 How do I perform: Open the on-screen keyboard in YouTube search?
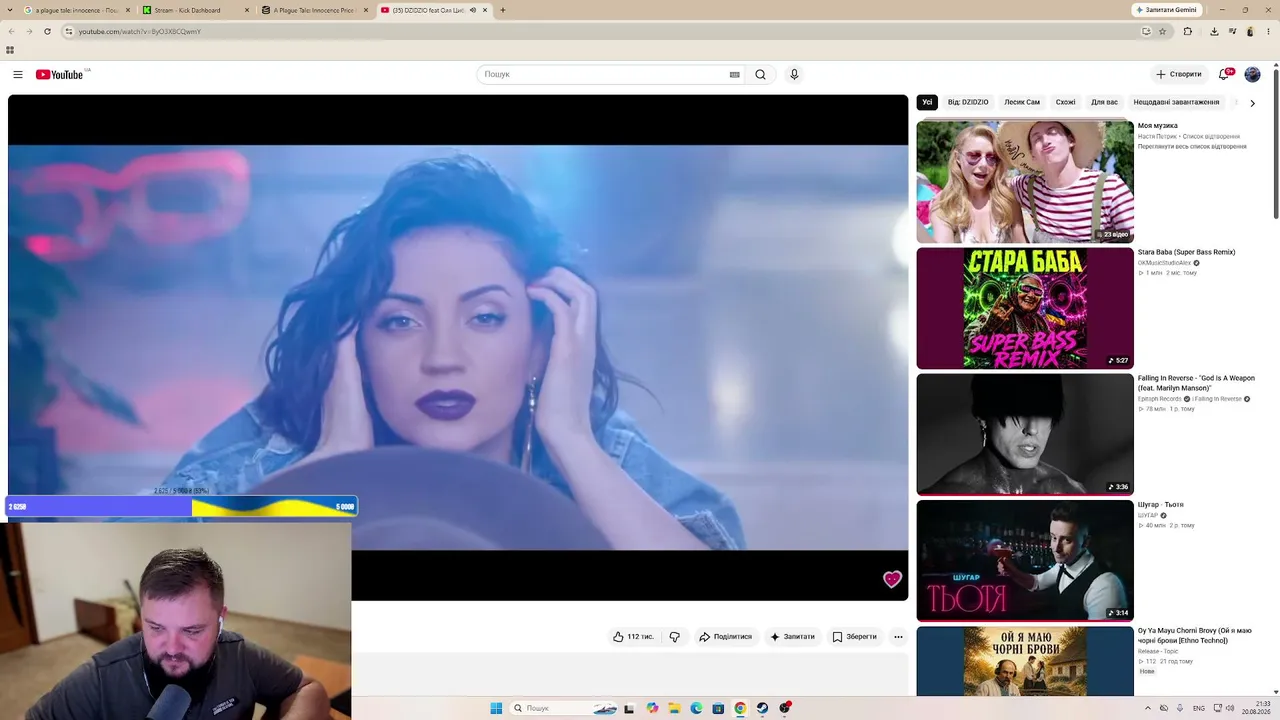735,75
